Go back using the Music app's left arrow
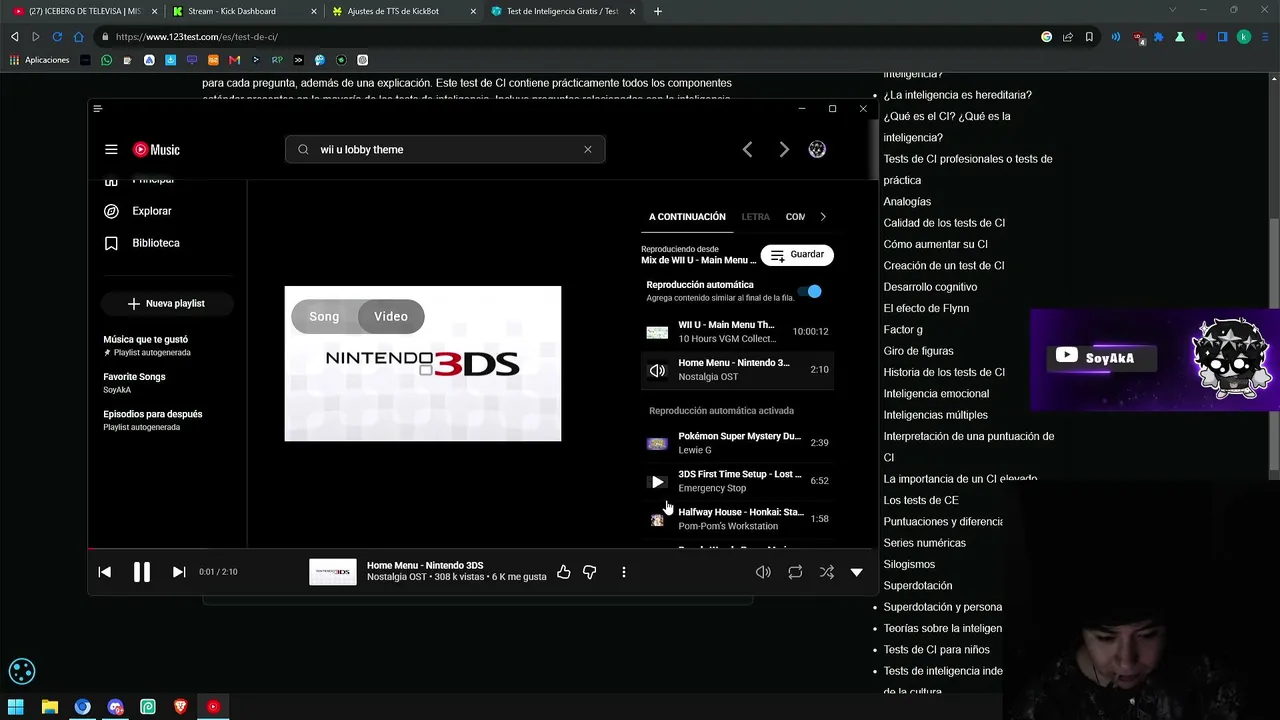1280x720 pixels. point(747,149)
